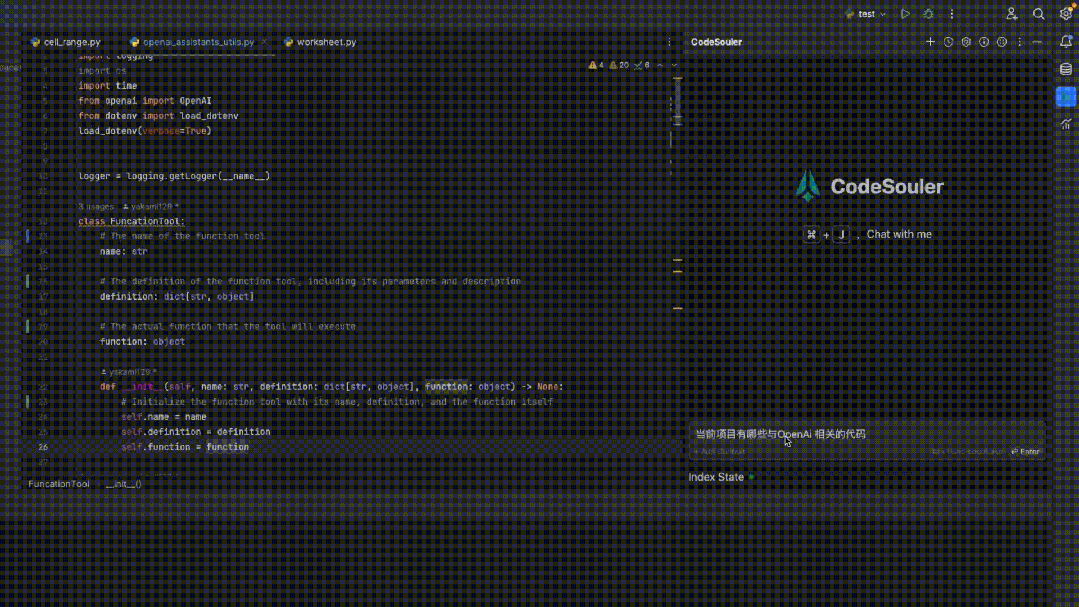Open CodeSouler panel options dots
1079x607 pixels.
click(x=1020, y=42)
